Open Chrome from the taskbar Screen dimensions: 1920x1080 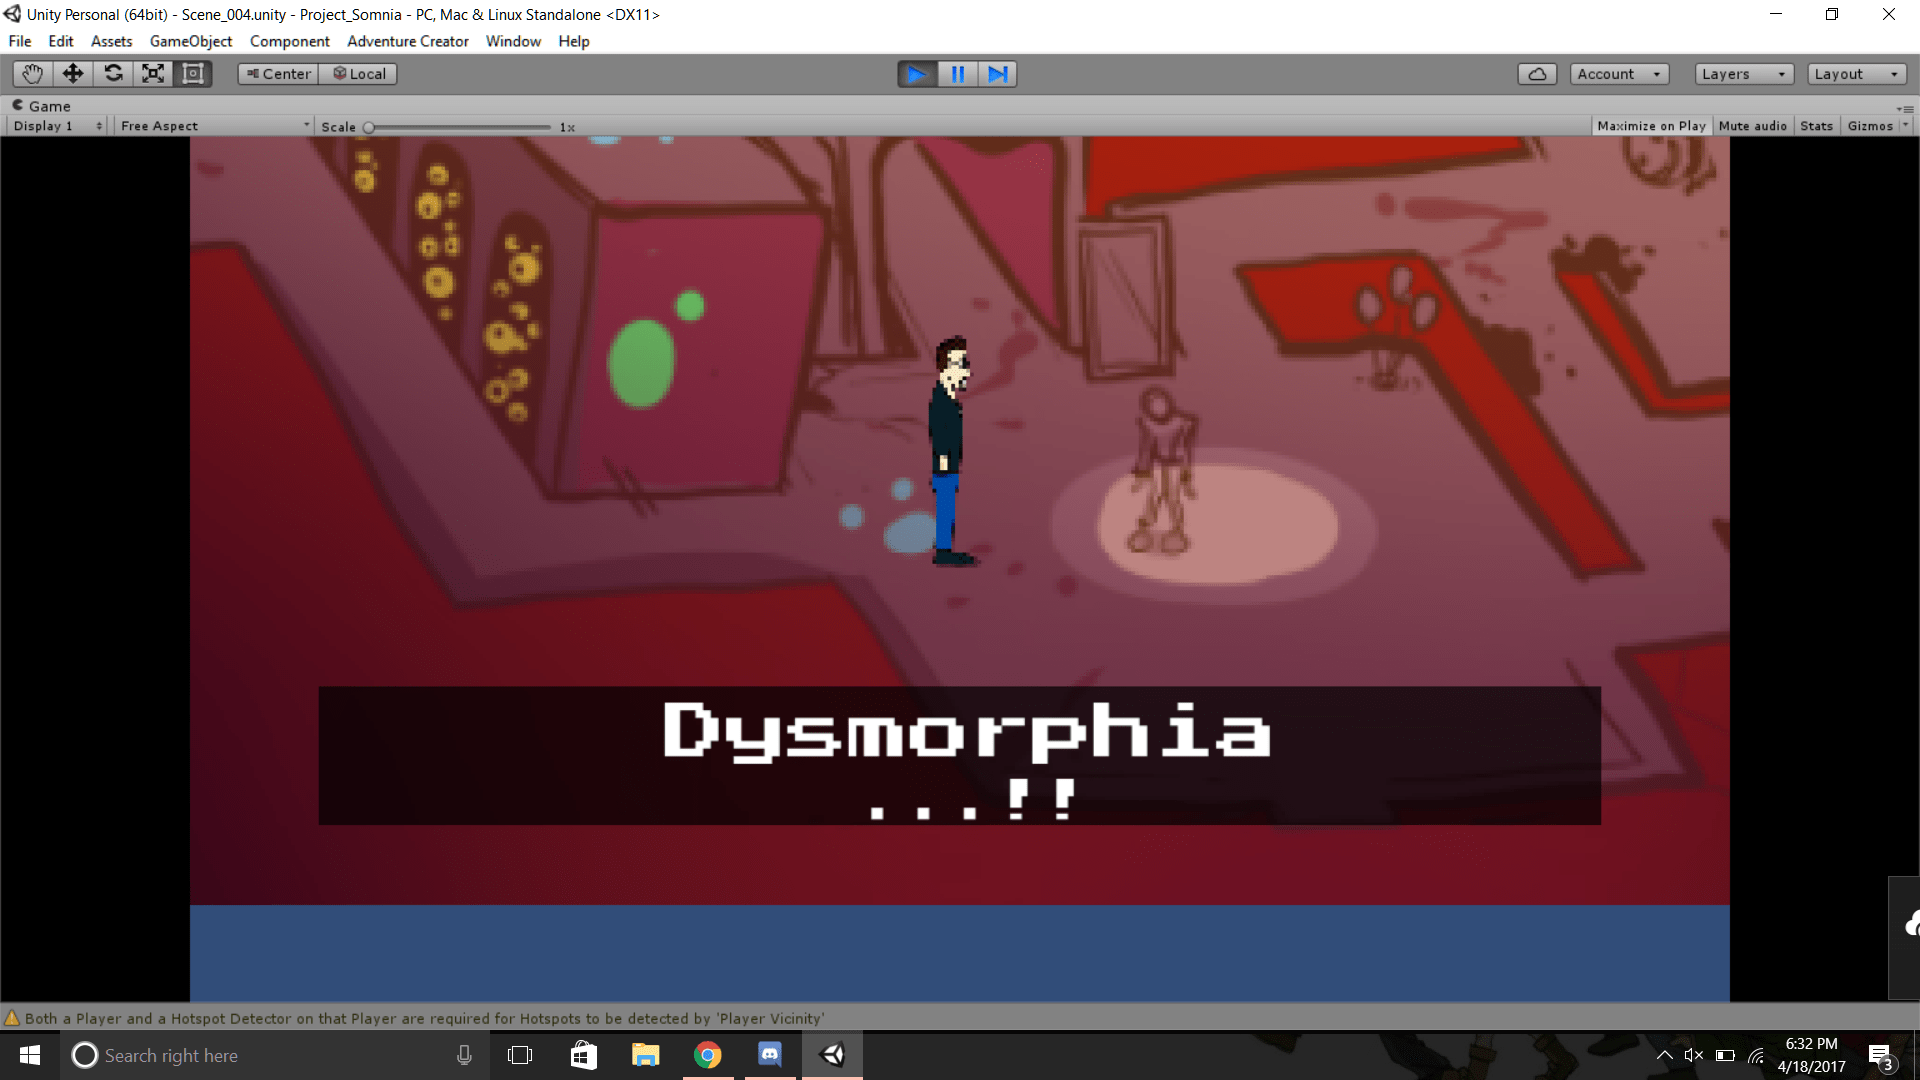click(x=707, y=1055)
